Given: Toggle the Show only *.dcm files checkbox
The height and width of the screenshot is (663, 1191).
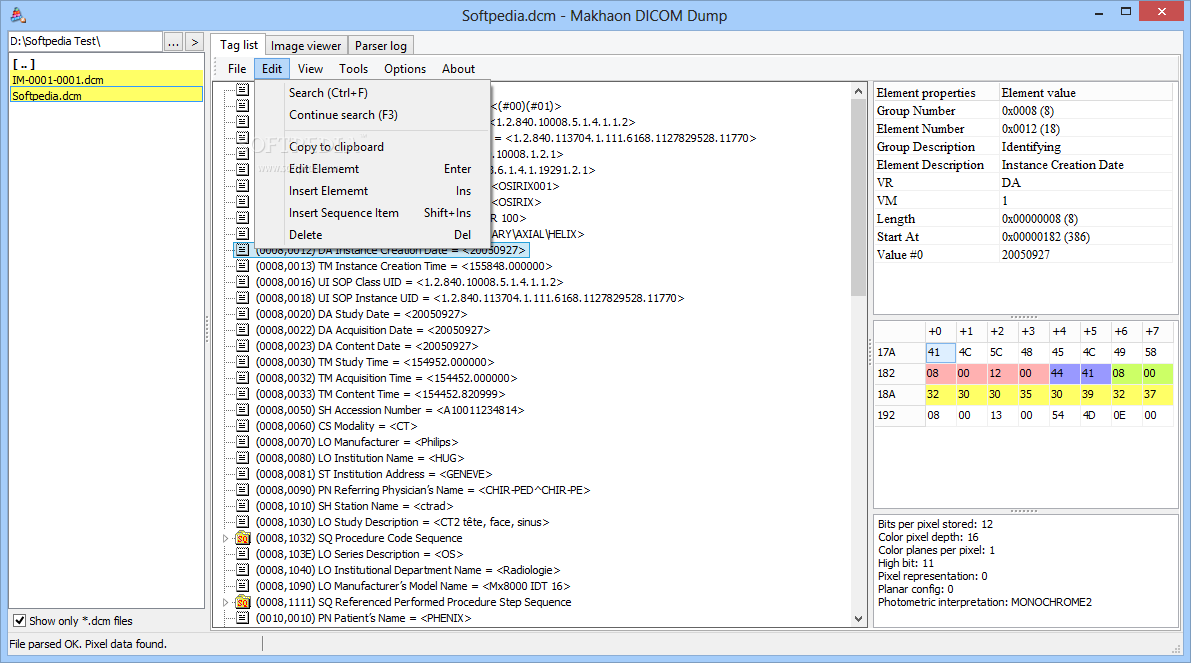Looking at the screenshot, I should [x=20, y=620].
